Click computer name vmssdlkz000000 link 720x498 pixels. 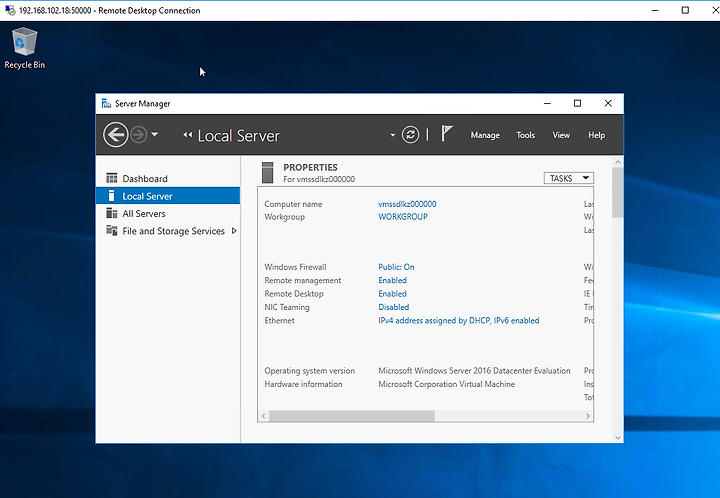[407, 204]
